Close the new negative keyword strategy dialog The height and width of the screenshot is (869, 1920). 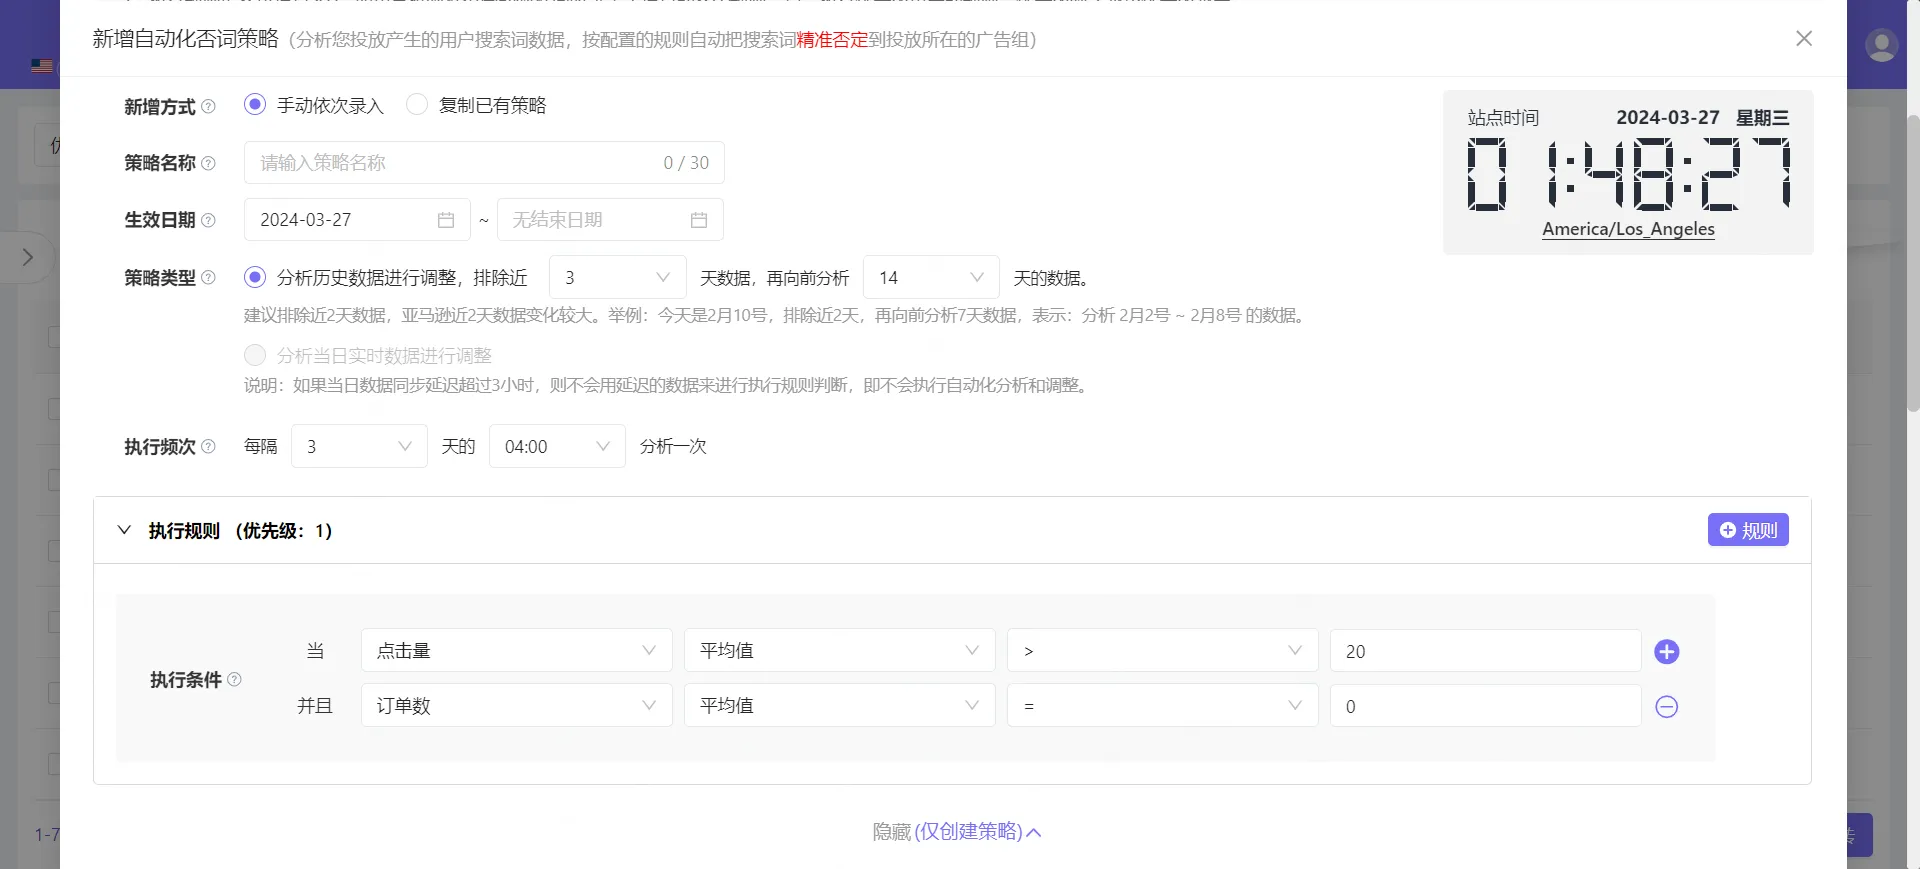pos(1804,38)
